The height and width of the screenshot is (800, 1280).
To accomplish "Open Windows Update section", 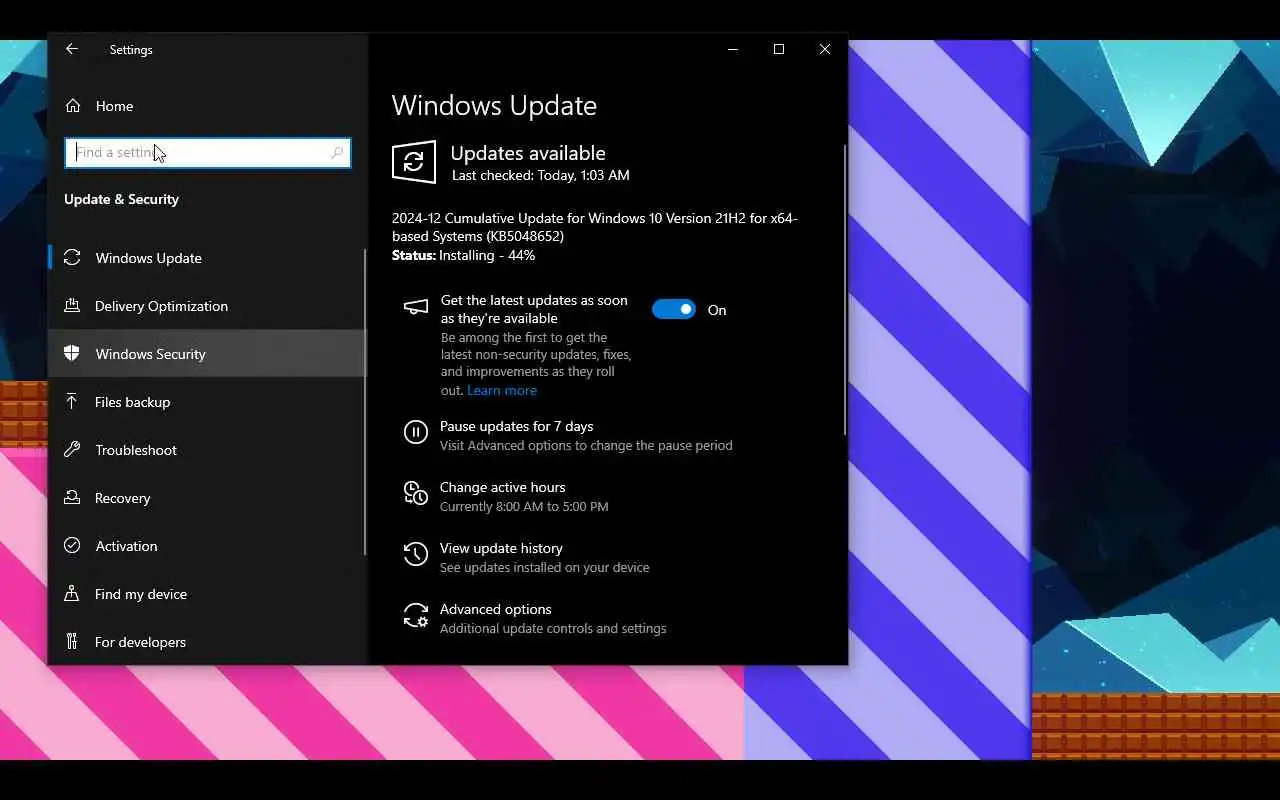I will [207, 258].
